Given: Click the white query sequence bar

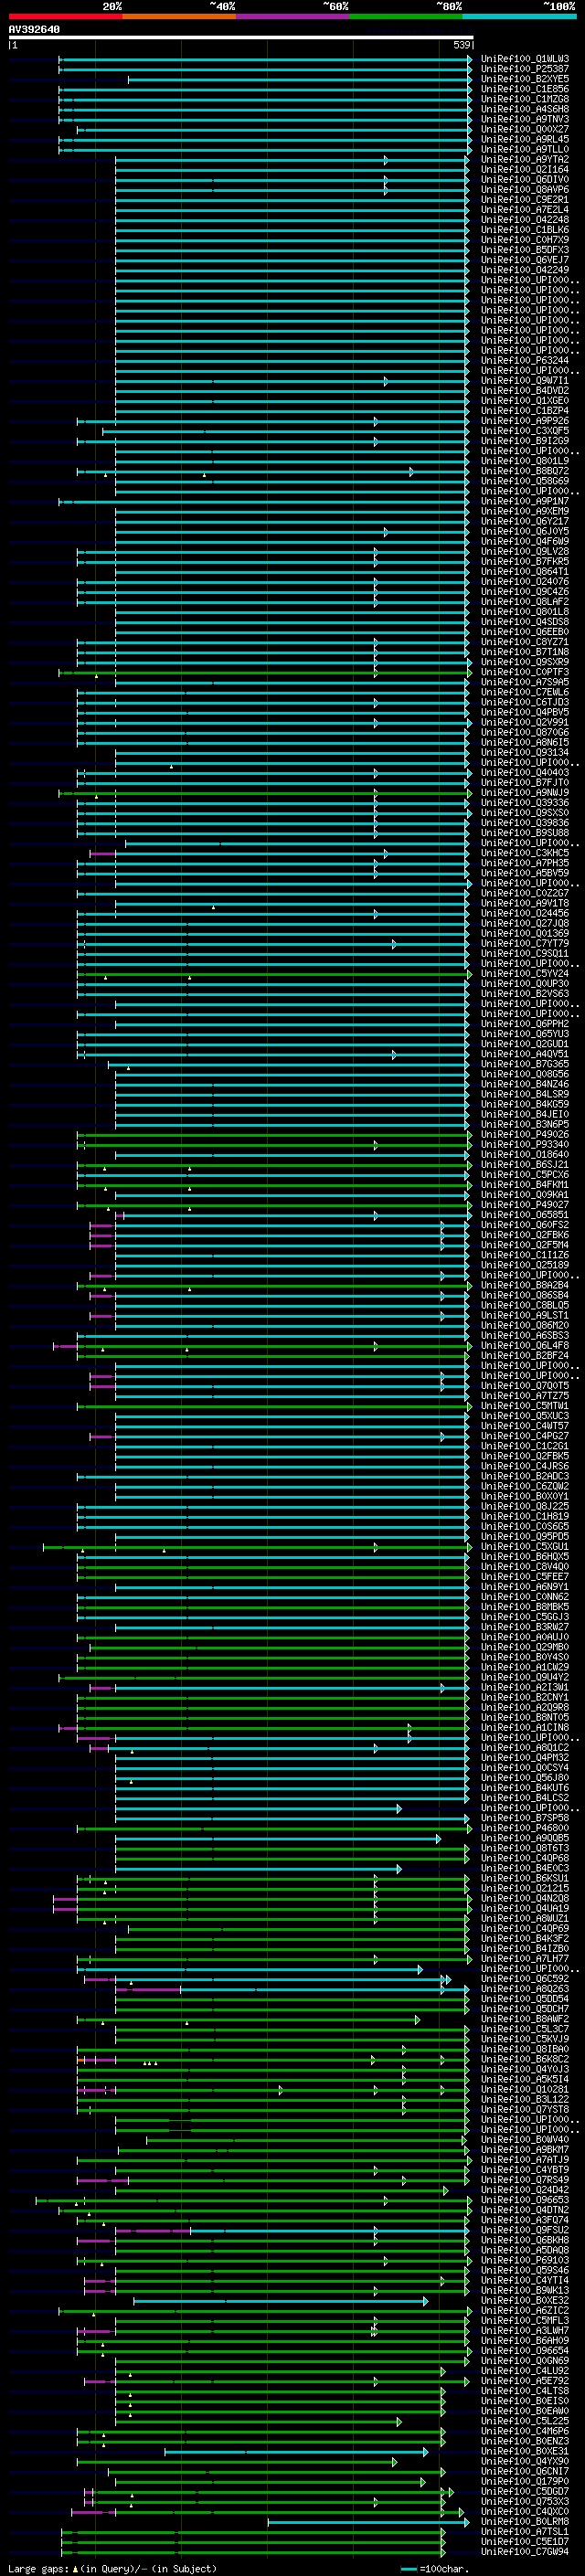Looking at the screenshot, I should tap(241, 38).
